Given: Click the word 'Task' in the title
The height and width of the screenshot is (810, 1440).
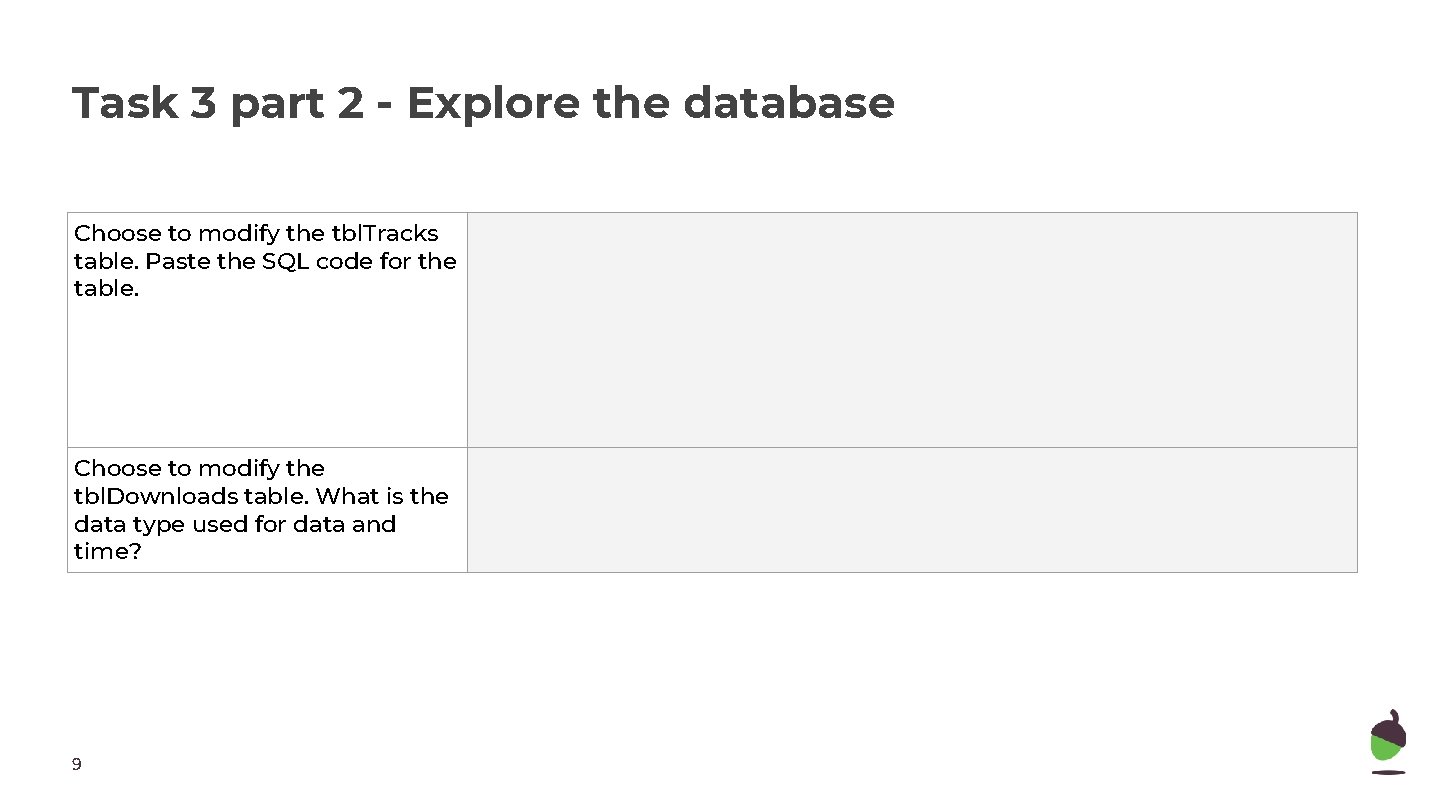Looking at the screenshot, I should pyautogui.click(x=125, y=103).
